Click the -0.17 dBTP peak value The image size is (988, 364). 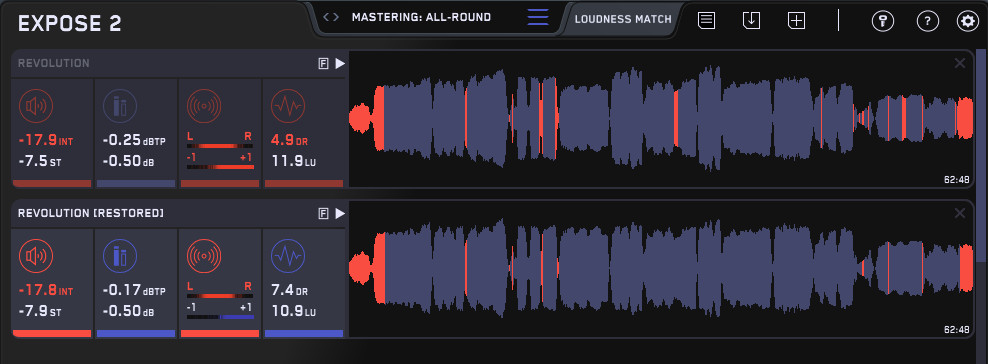coord(134,291)
